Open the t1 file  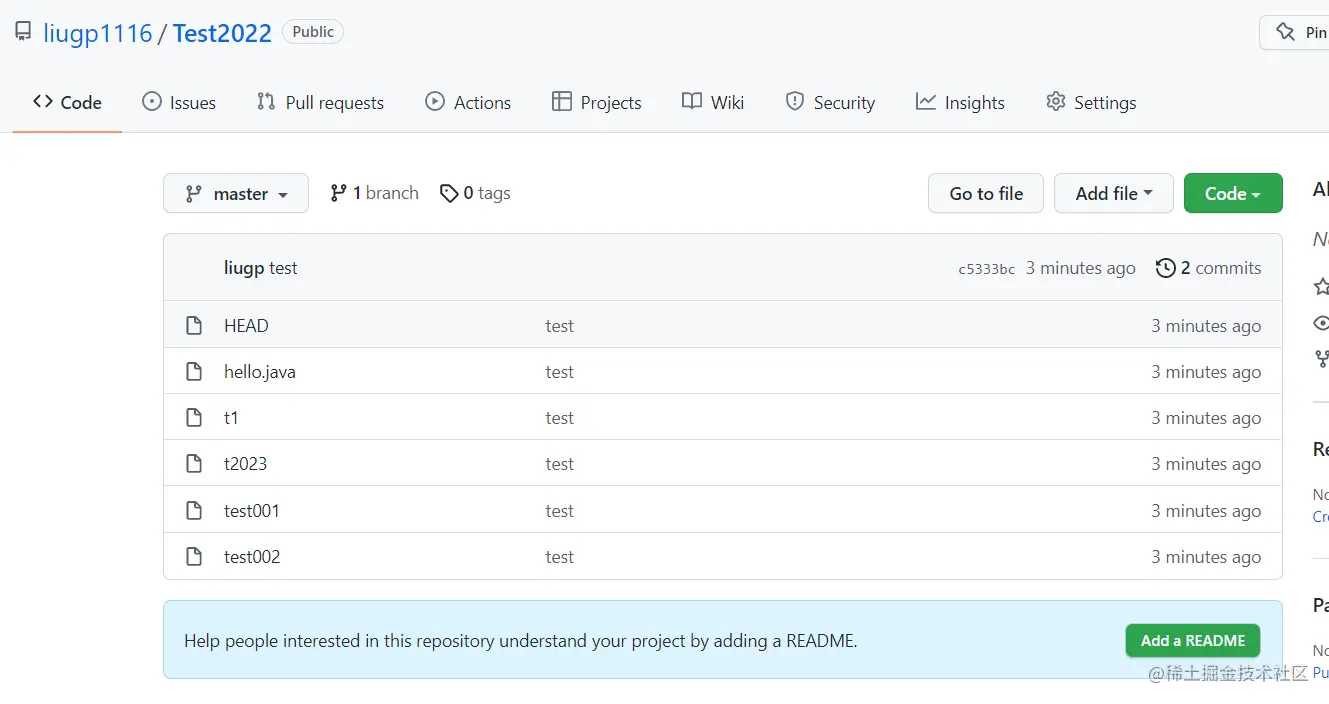point(231,418)
